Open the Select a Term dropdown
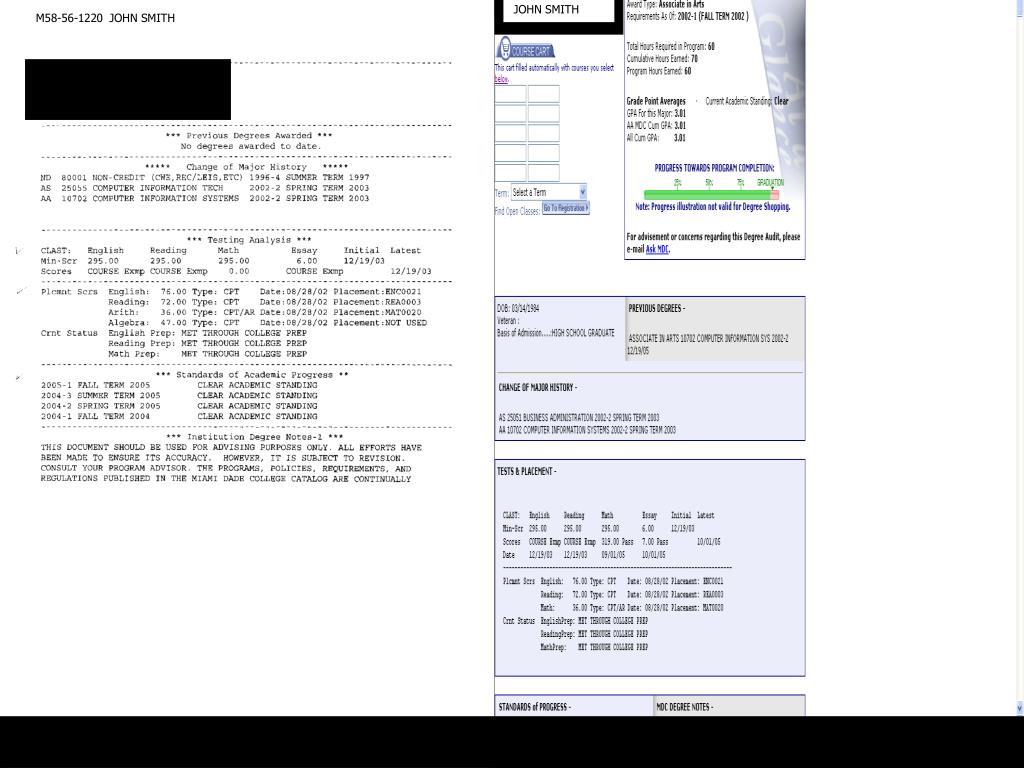Screen dimensions: 1024x768 (x=549, y=192)
